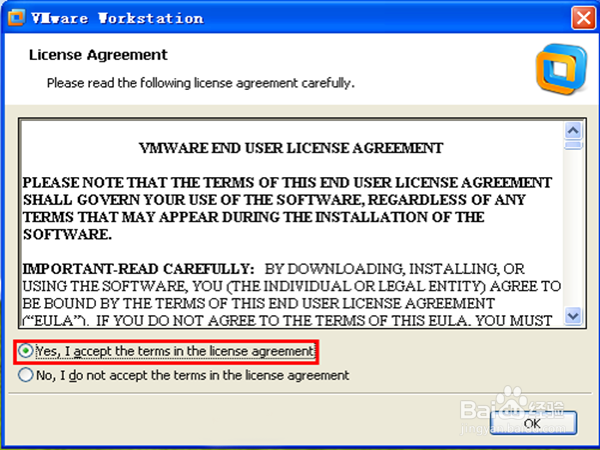Click the 'VMWARE END USER LICENSE AGREEMENT' heading
The height and width of the screenshot is (450, 600).
[x=291, y=148]
